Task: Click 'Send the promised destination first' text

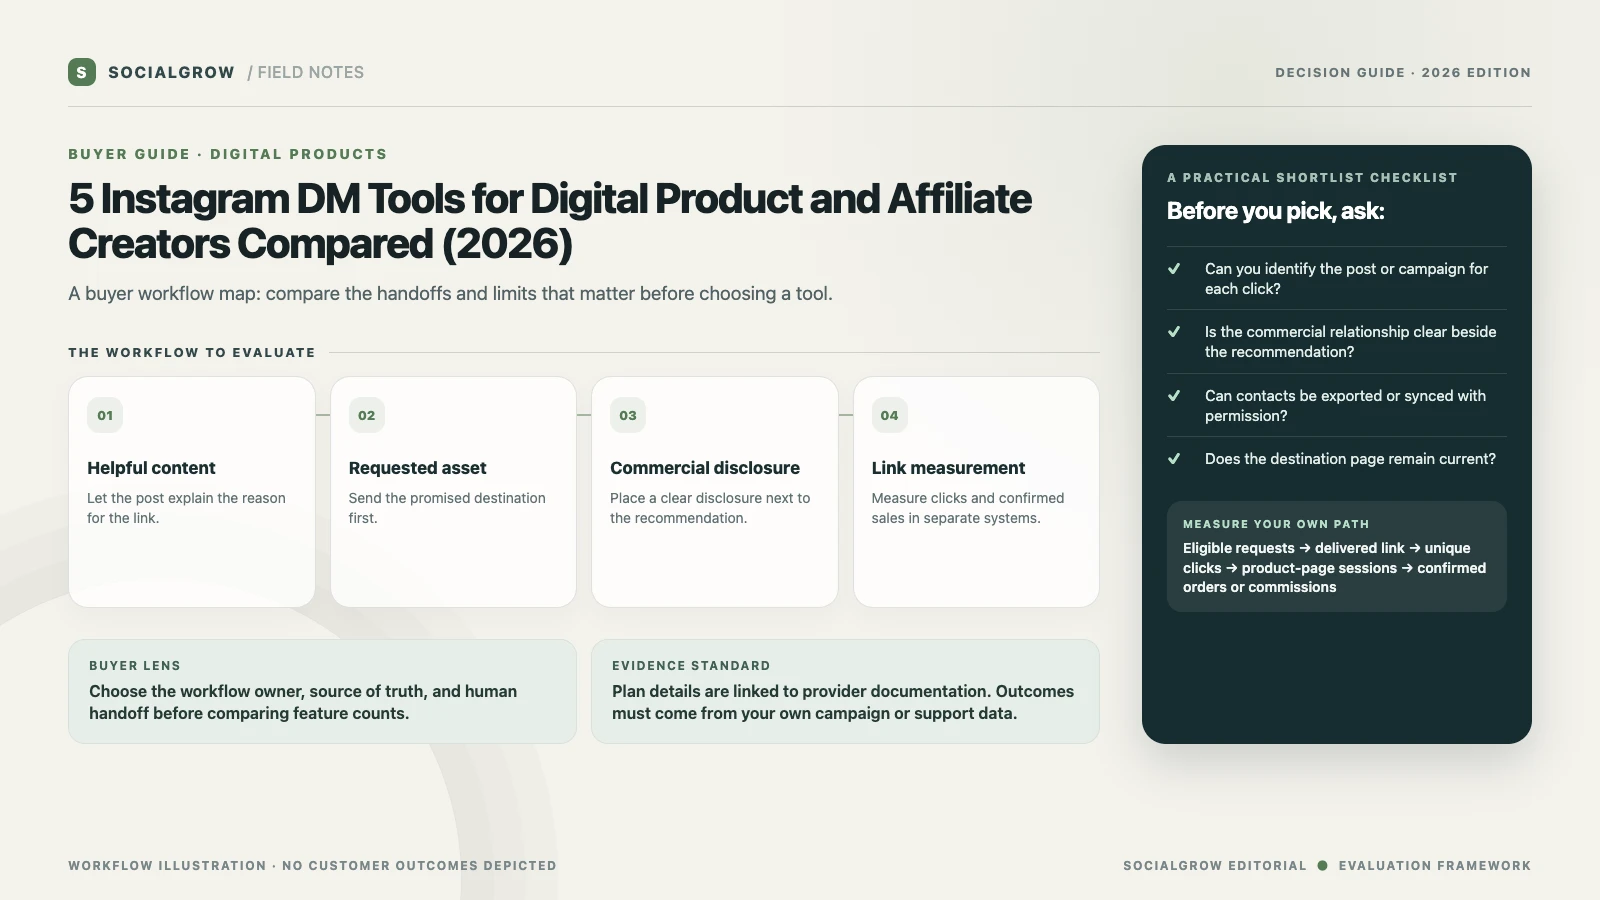Action: [x=447, y=508]
